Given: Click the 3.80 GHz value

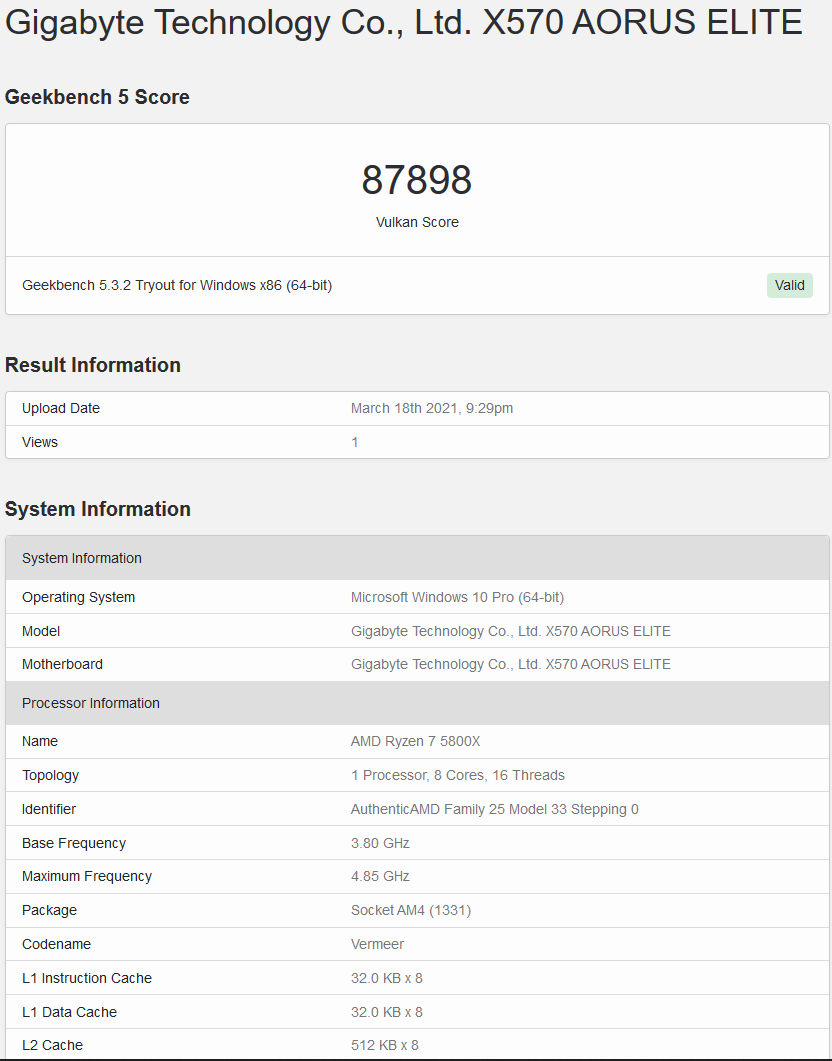Looking at the screenshot, I should point(380,842).
